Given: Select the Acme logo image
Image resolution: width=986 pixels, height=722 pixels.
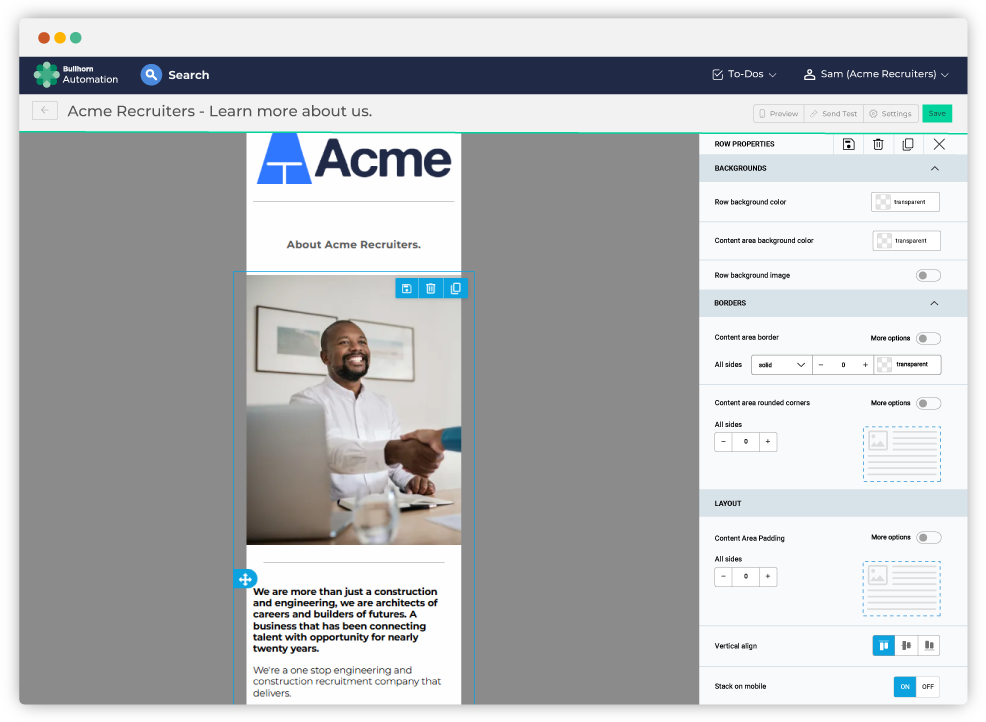Looking at the screenshot, I should (x=353, y=159).
